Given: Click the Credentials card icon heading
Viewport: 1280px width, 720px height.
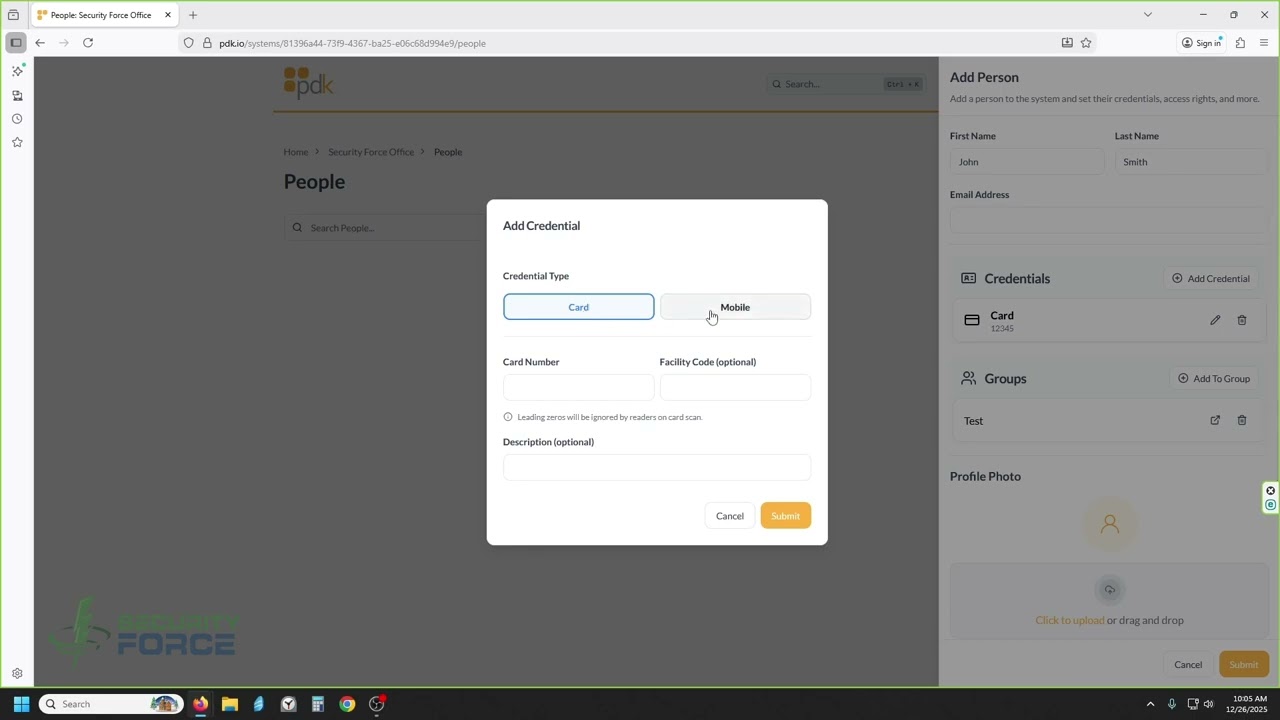Looking at the screenshot, I should click(x=968, y=279).
